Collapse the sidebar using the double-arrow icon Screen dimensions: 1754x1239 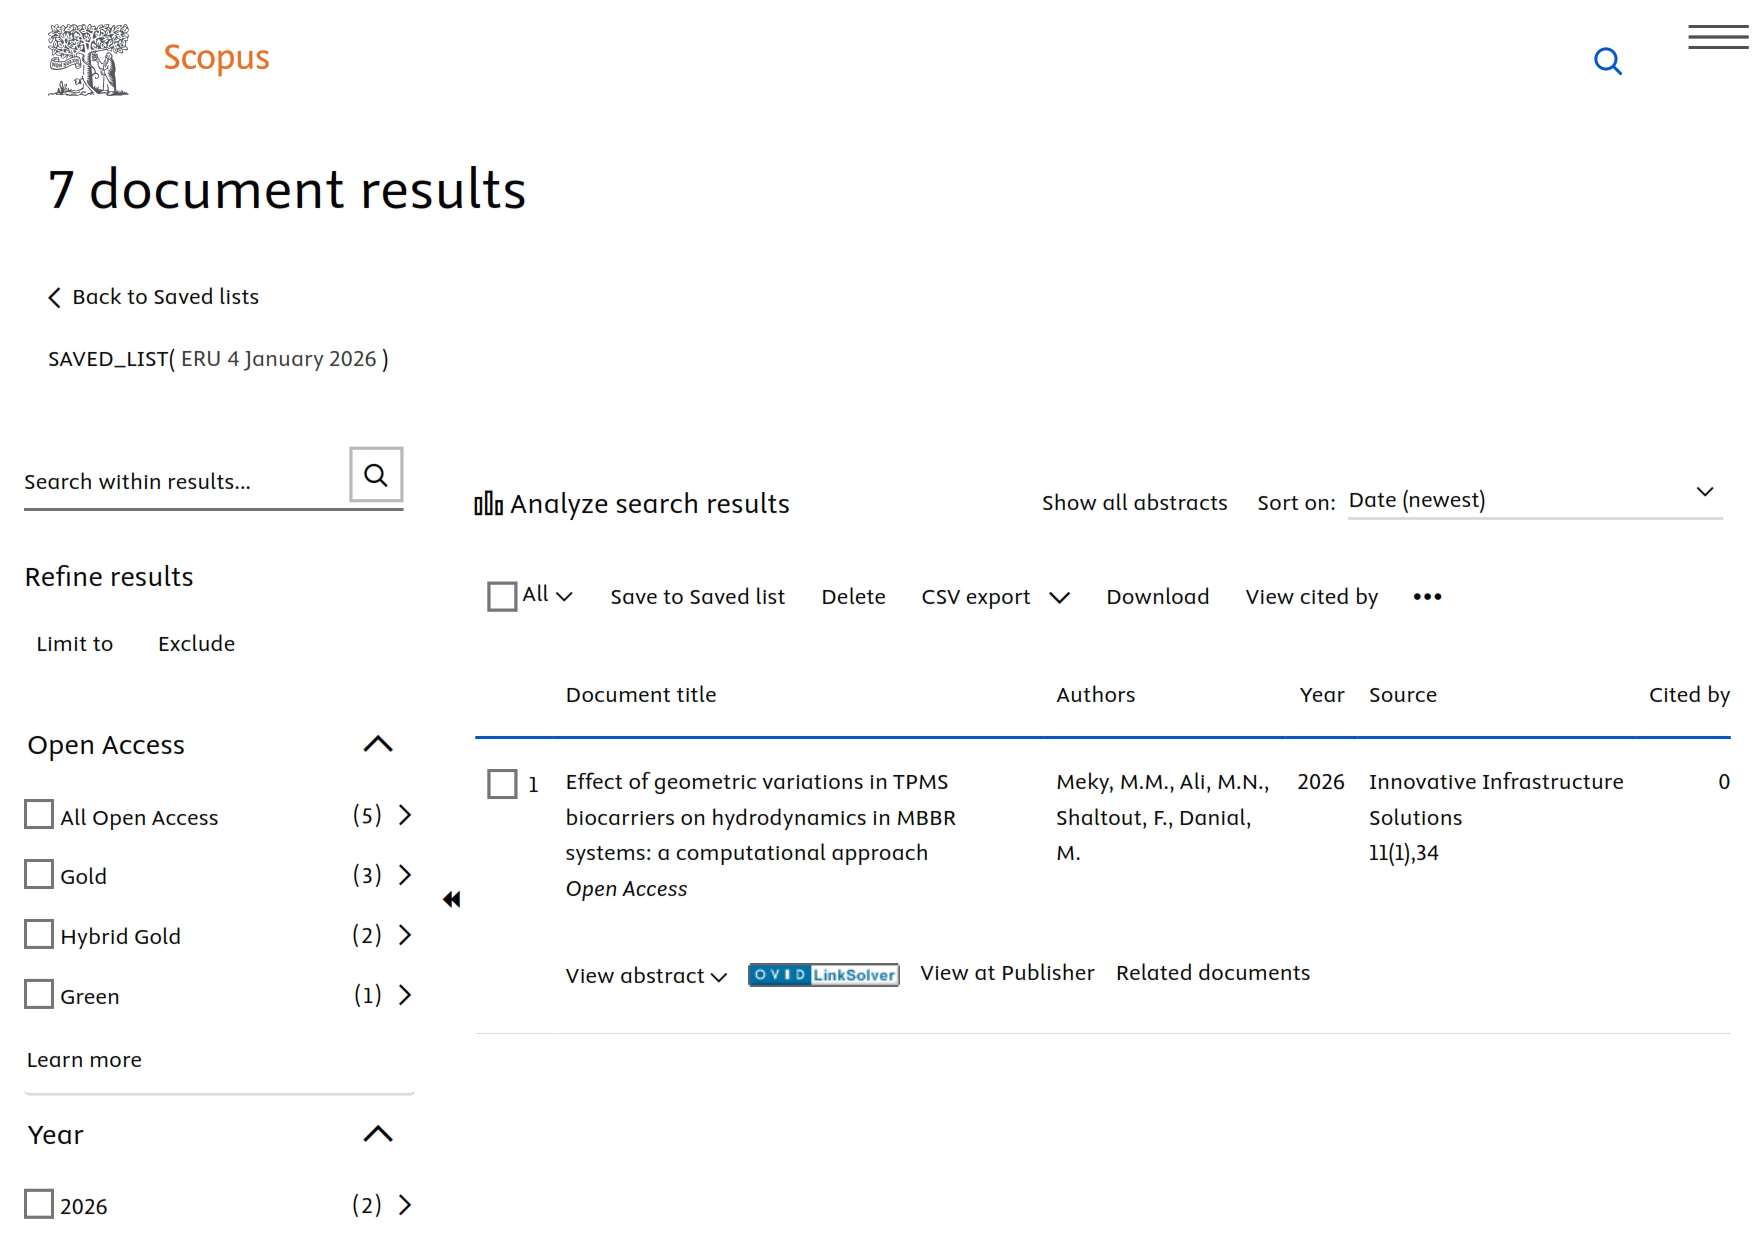pos(452,899)
